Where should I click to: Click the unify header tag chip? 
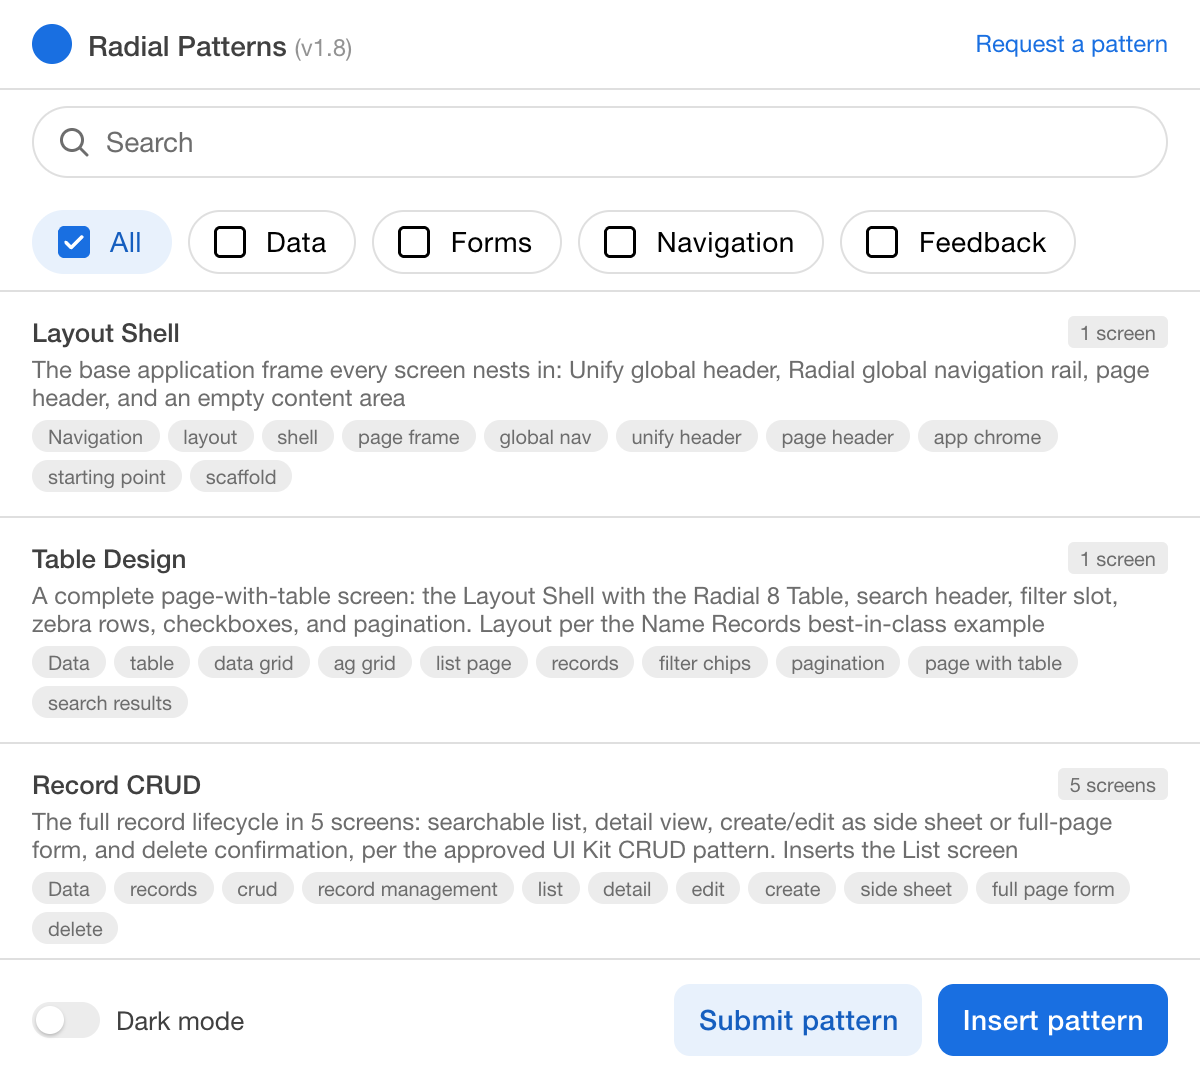pyautogui.click(x=687, y=437)
